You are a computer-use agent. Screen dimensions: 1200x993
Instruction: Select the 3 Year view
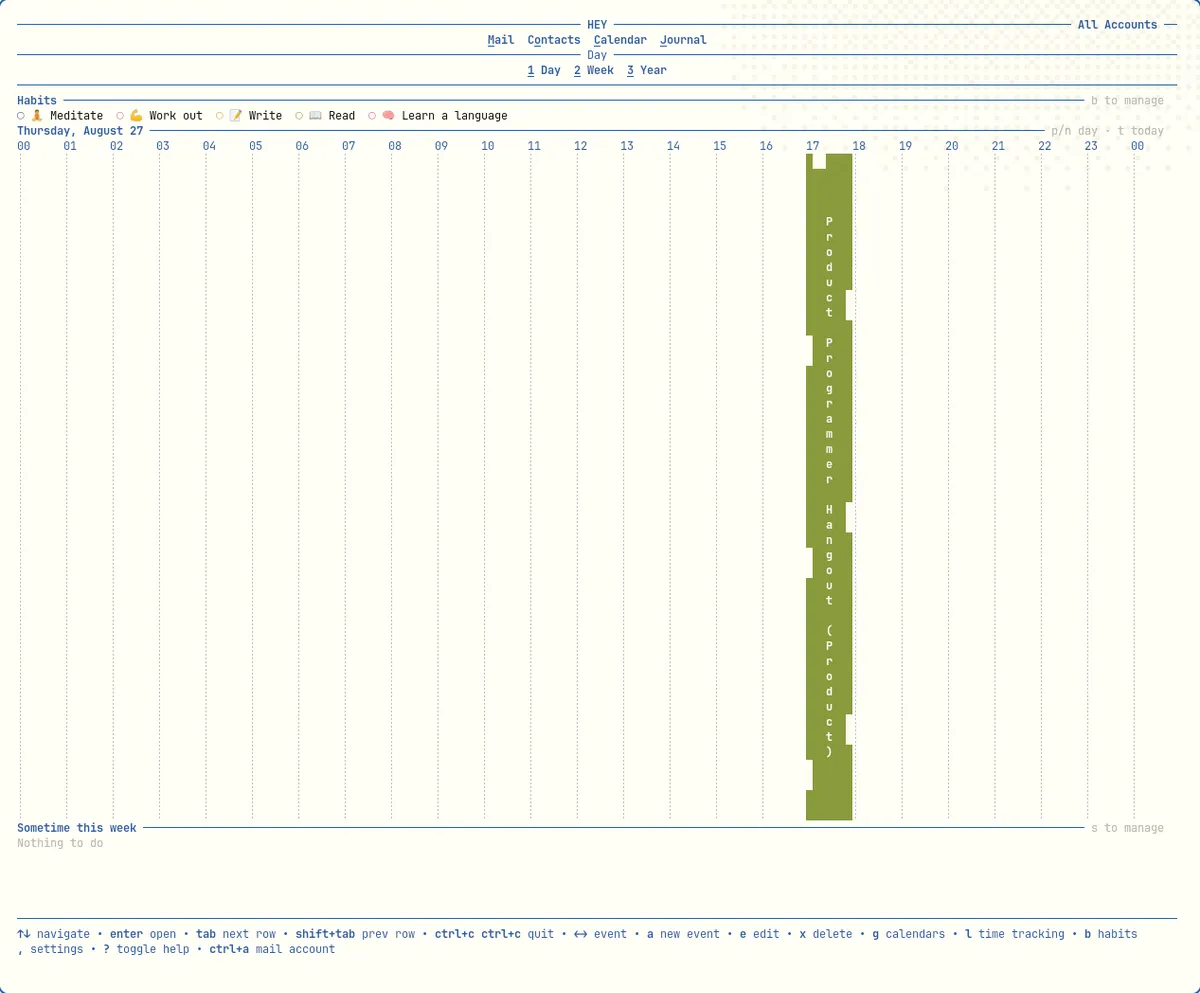point(647,70)
